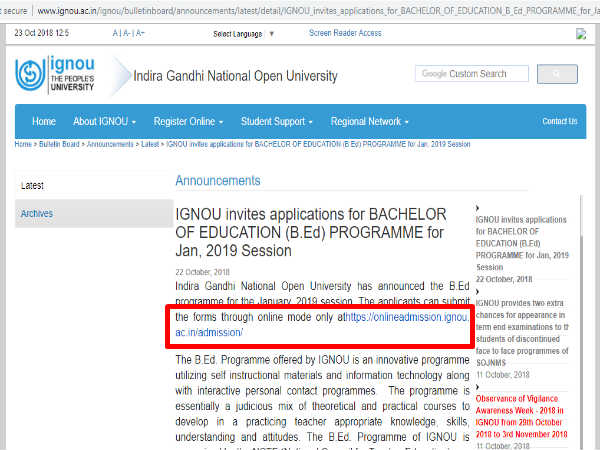Click the arrow bullet above B.Ed sidebar item
This screenshot has height=450, width=600.
(477, 208)
